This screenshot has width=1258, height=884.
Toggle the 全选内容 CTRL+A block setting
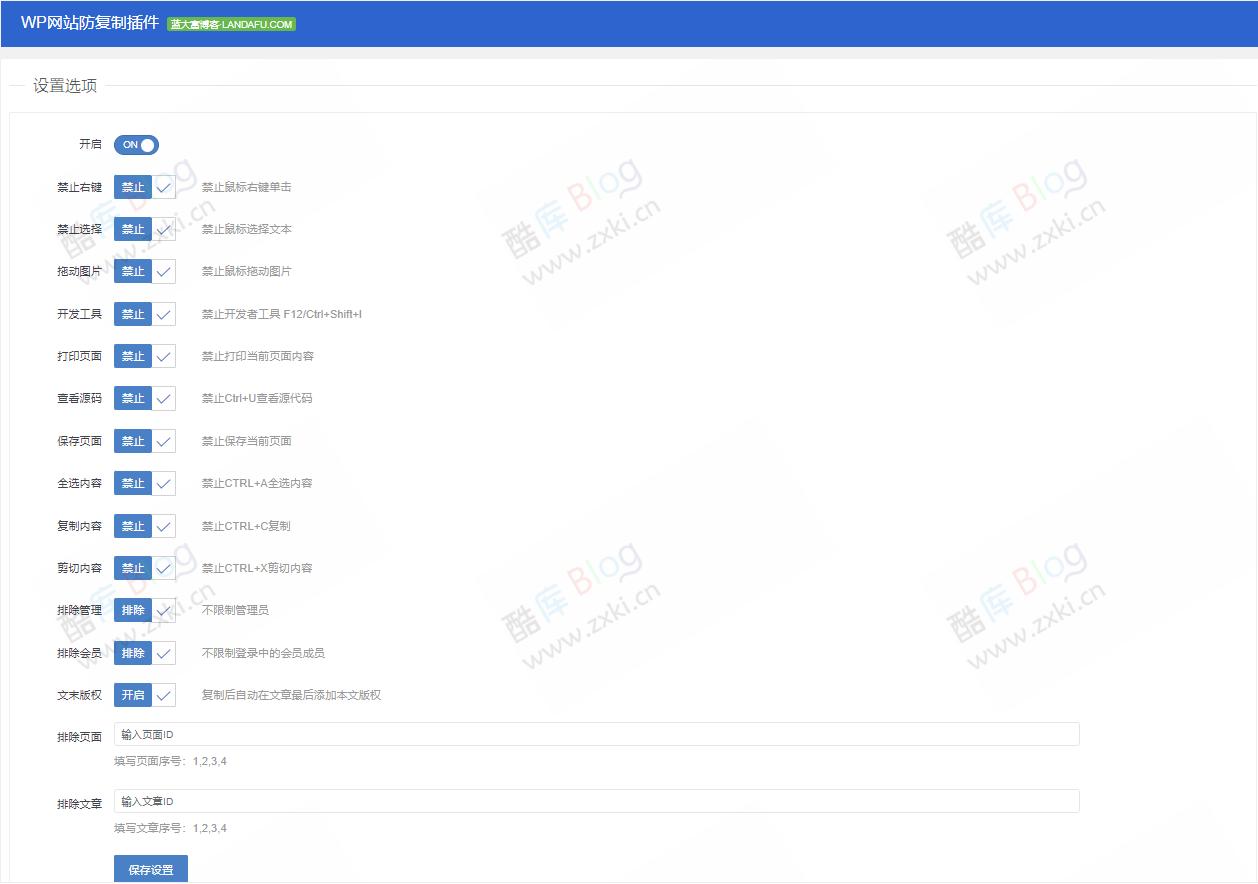pos(144,483)
